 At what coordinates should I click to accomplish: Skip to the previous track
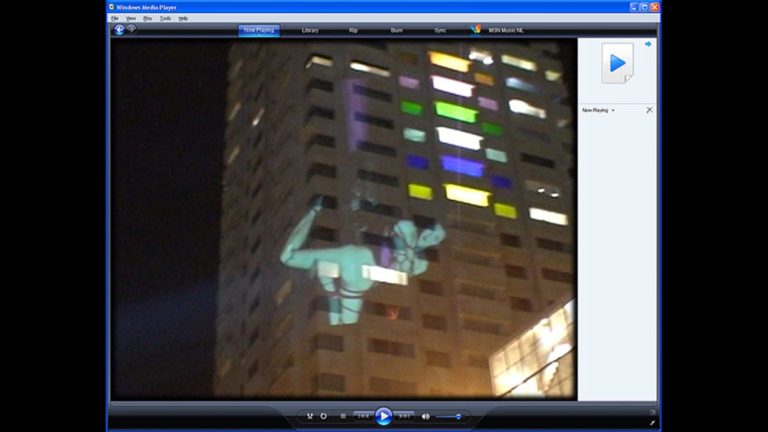point(364,416)
